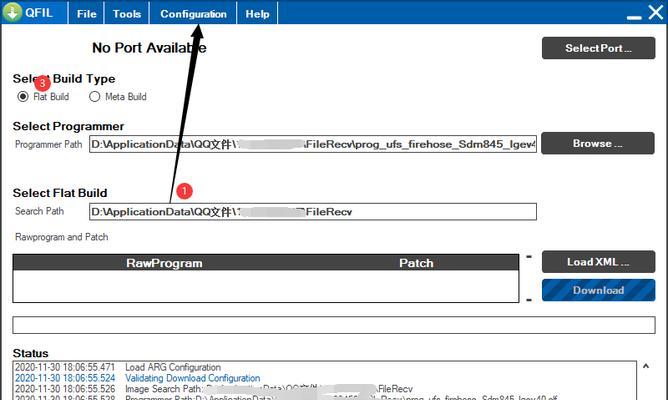Select 'Validating Download Configuration' status line
This screenshot has height=400, width=668.
tap(138, 378)
